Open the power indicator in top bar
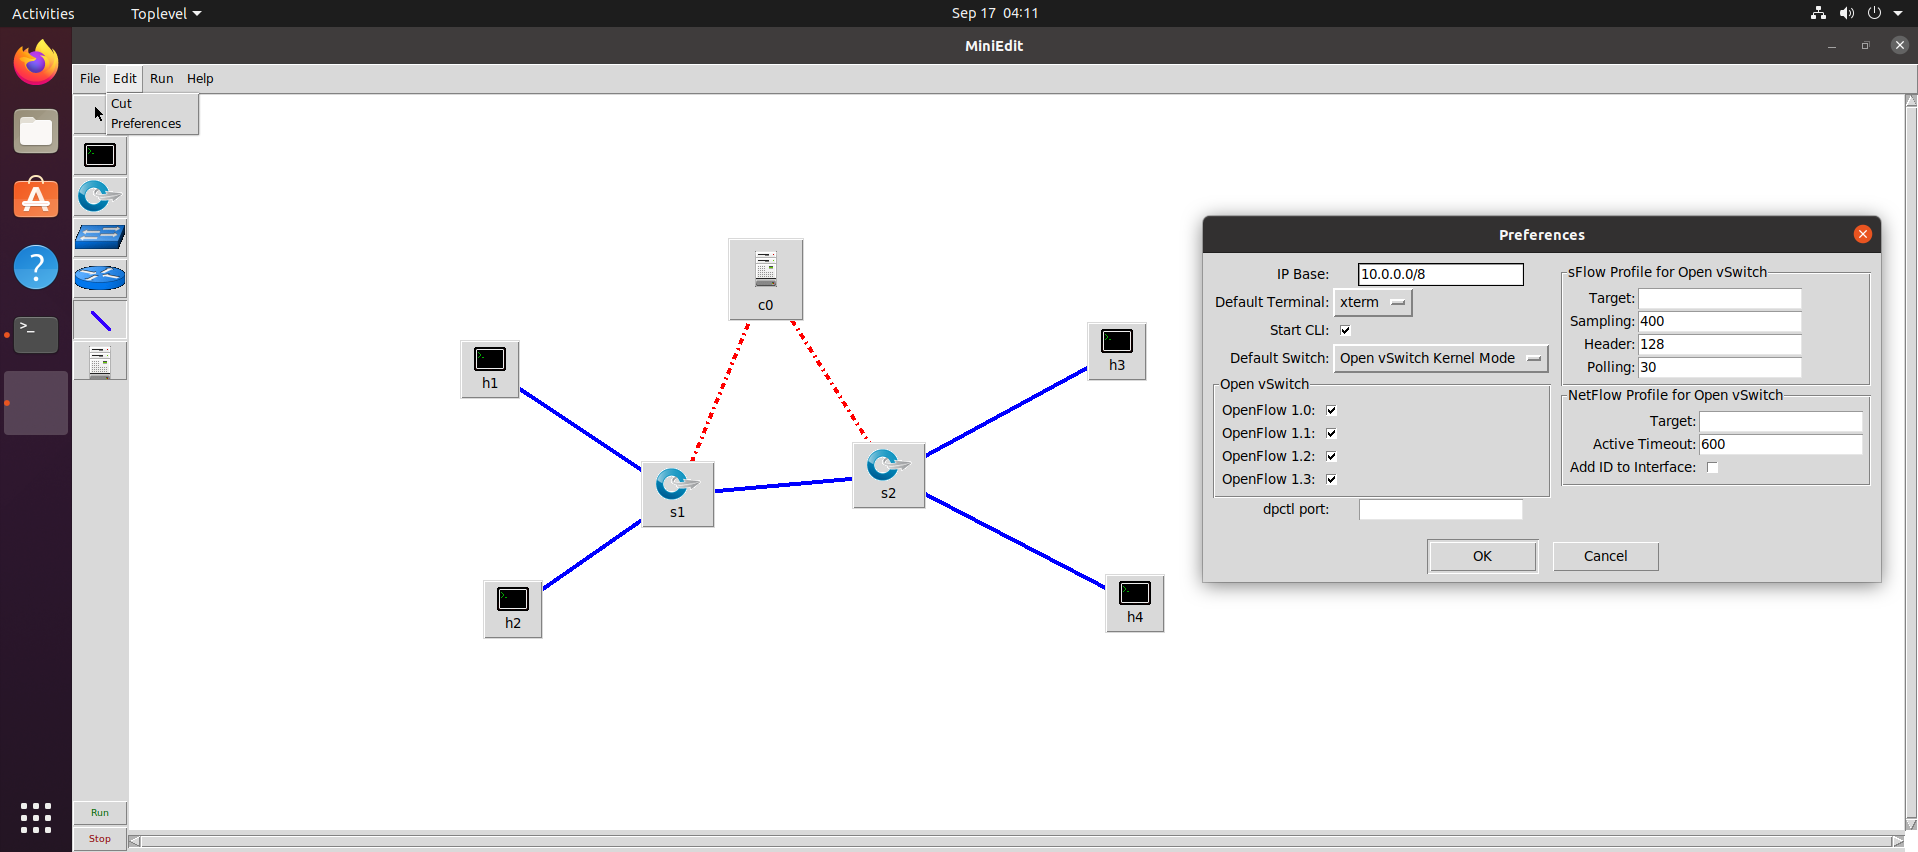Viewport: 1918px width, 852px height. (x=1874, y=13)
